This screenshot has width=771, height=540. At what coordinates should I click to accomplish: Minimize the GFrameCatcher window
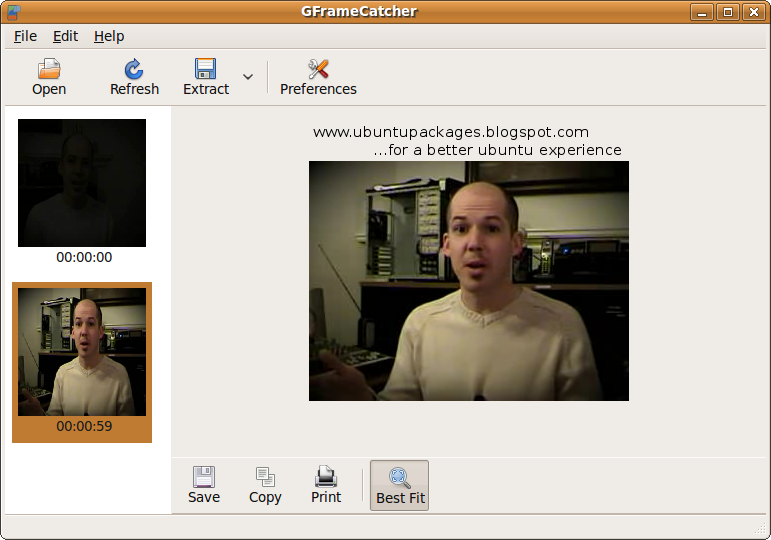(x=702, y=12)
